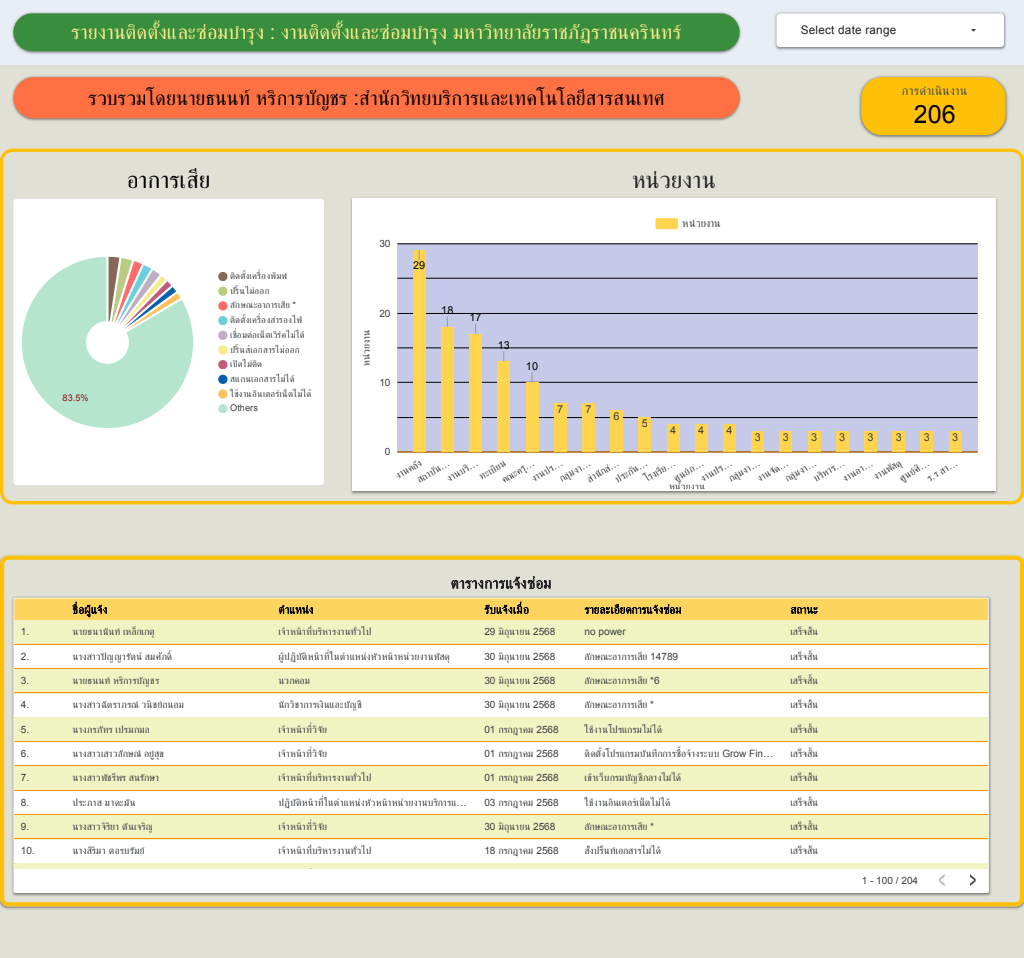Sort table by ตำแหน่ง column header
Viewport: 1024px width, 958px height.
pyautogui.click(x=296, y=610)
